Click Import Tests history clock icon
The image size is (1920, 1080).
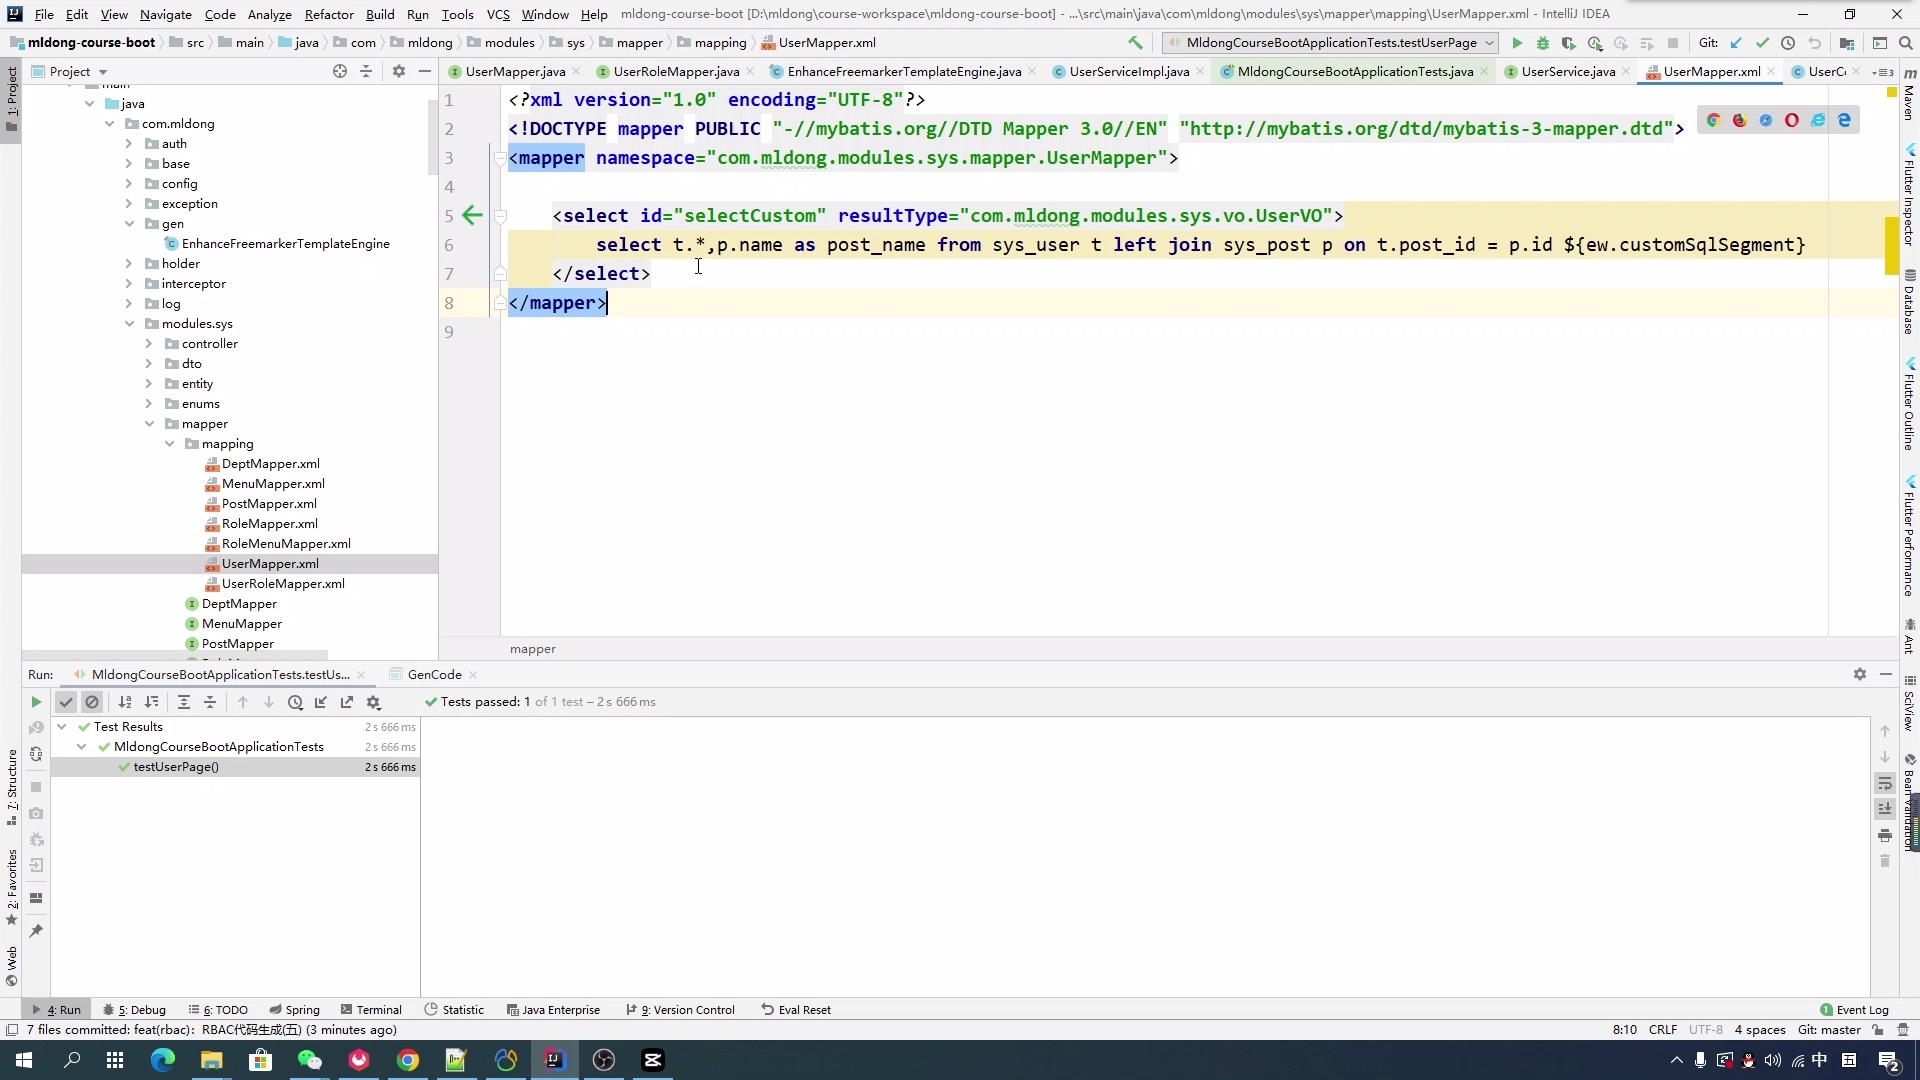(x=295, y=702)
